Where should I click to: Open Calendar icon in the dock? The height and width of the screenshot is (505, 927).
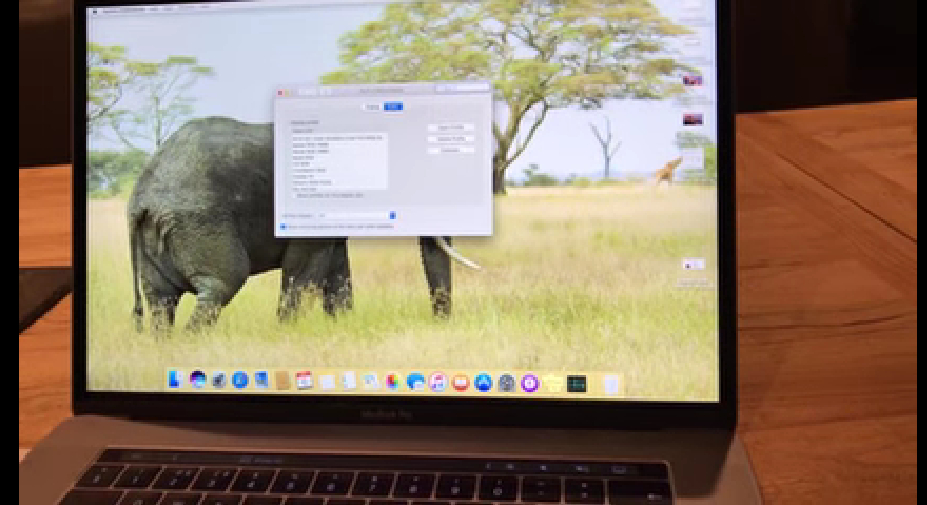point(304,381)
